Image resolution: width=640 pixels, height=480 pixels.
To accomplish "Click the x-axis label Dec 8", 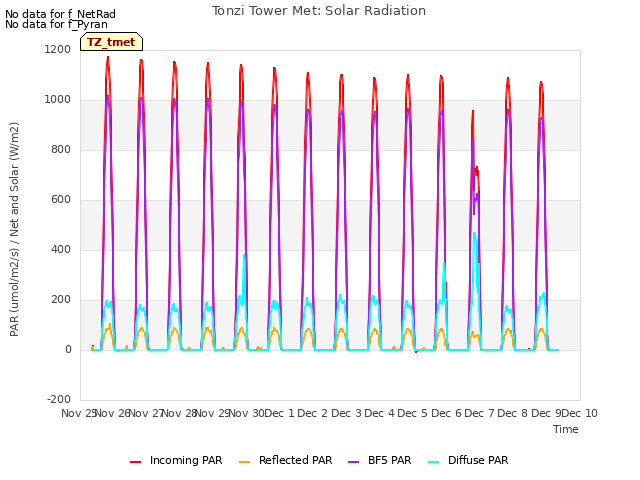I will point(513,413).
